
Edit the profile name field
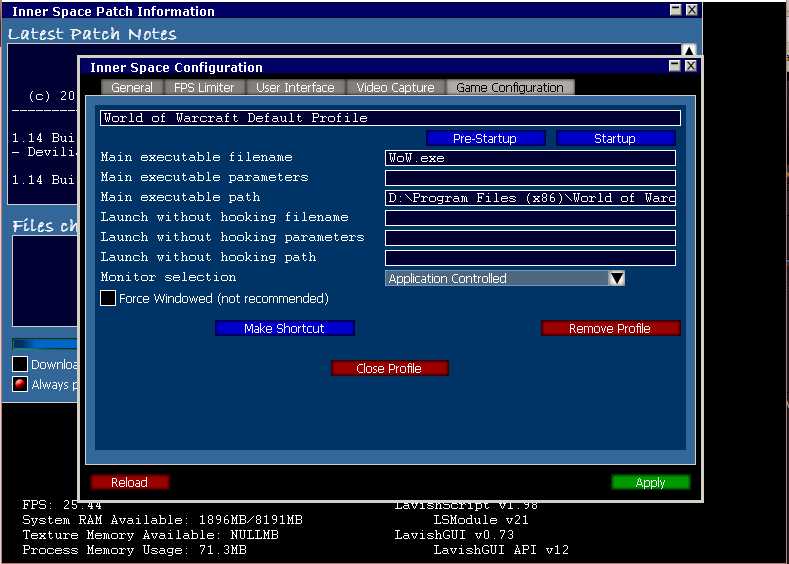[x=390, y=118]
